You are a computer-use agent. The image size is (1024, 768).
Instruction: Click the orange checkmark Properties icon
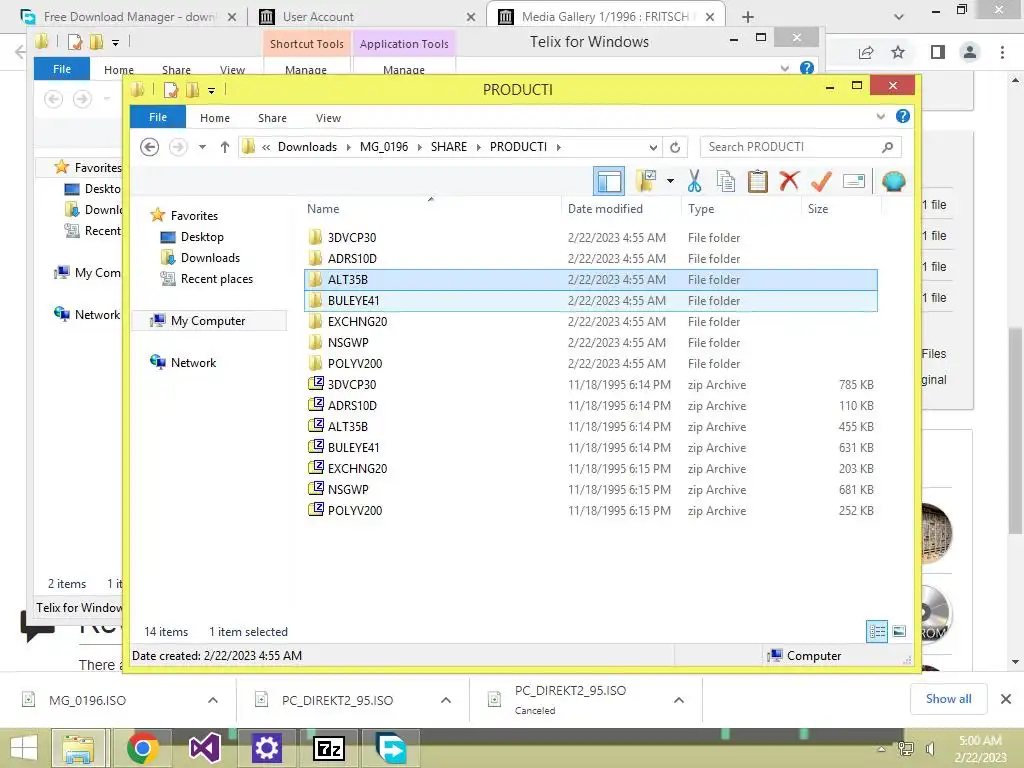821,181
